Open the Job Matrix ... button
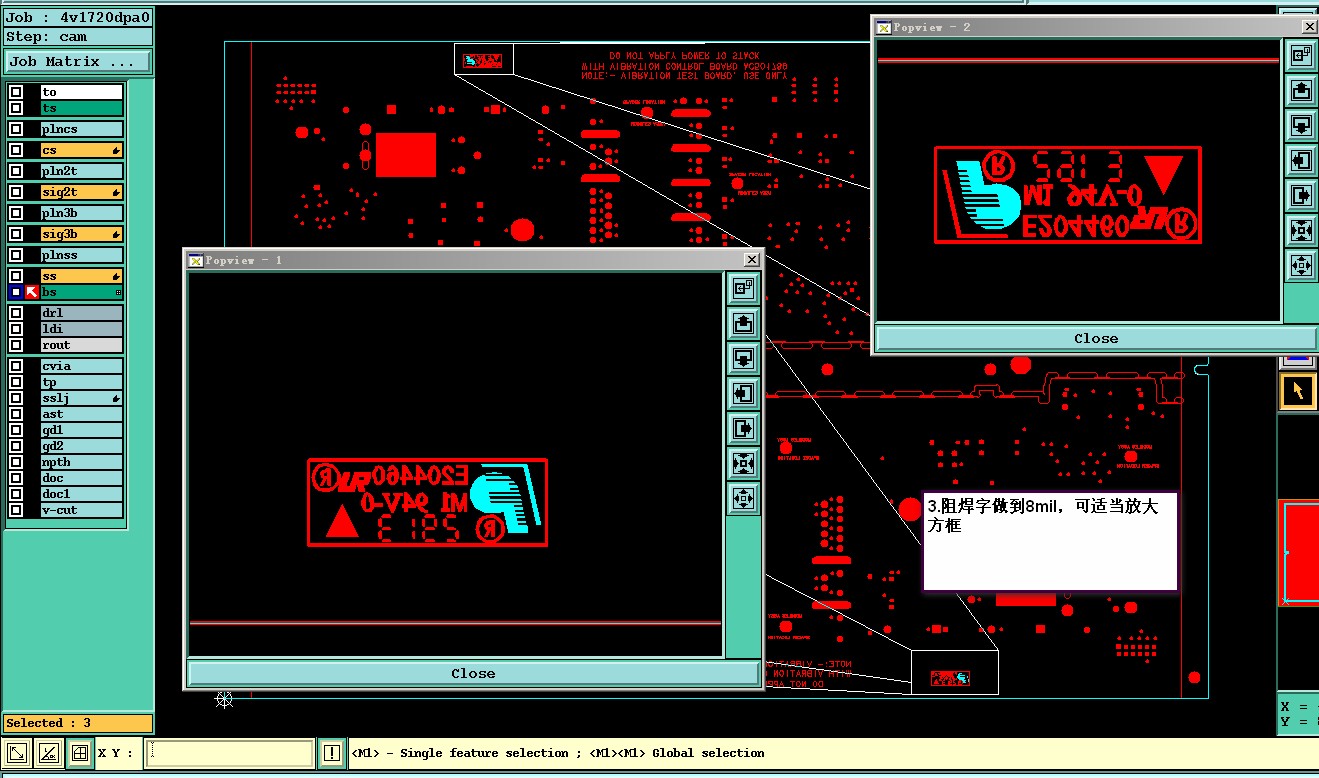The image size is (1319, 778). [78, 62]
